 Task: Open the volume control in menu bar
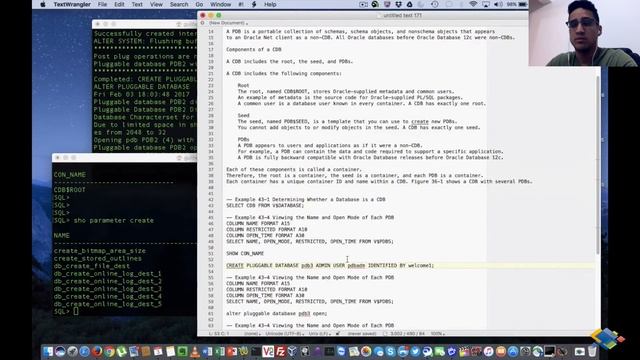click(x=498, y=4)
